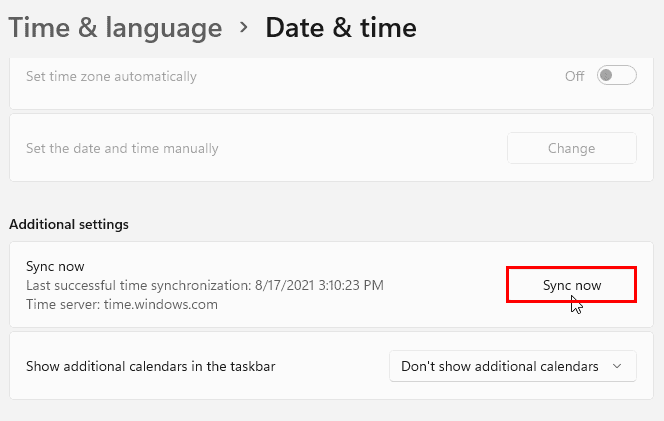Image resolution: width=664 pixels, height=421 pixels.
Task: Click the Sync now button
Action: pos(572,285)
